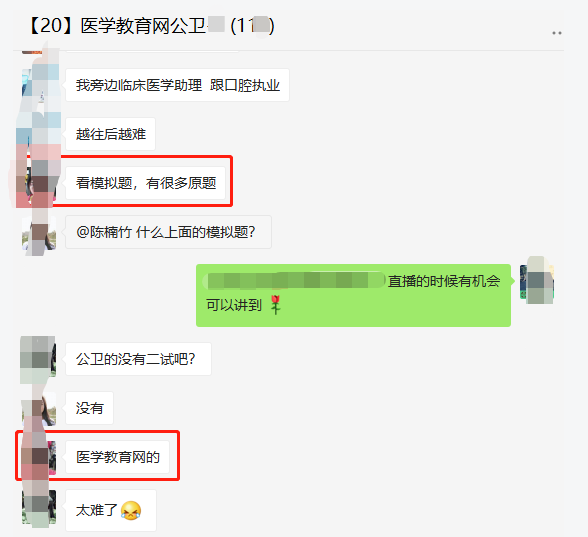
Task: Select the 我旁边临床医学助理 跟口腔执业 bubble
Action: click(x=177, y=85)
